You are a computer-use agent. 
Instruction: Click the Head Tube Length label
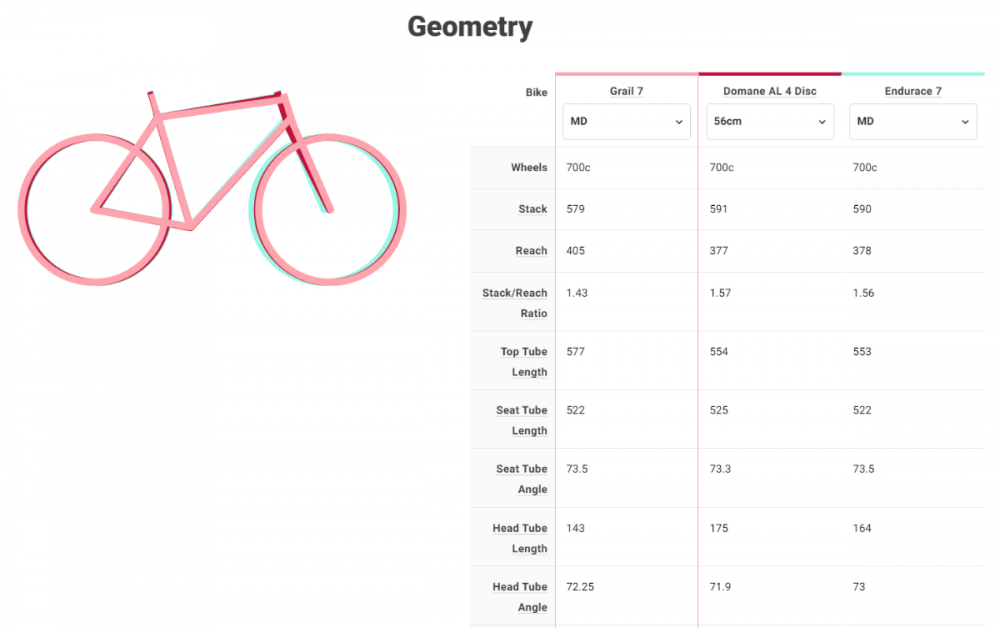(520, 538)
